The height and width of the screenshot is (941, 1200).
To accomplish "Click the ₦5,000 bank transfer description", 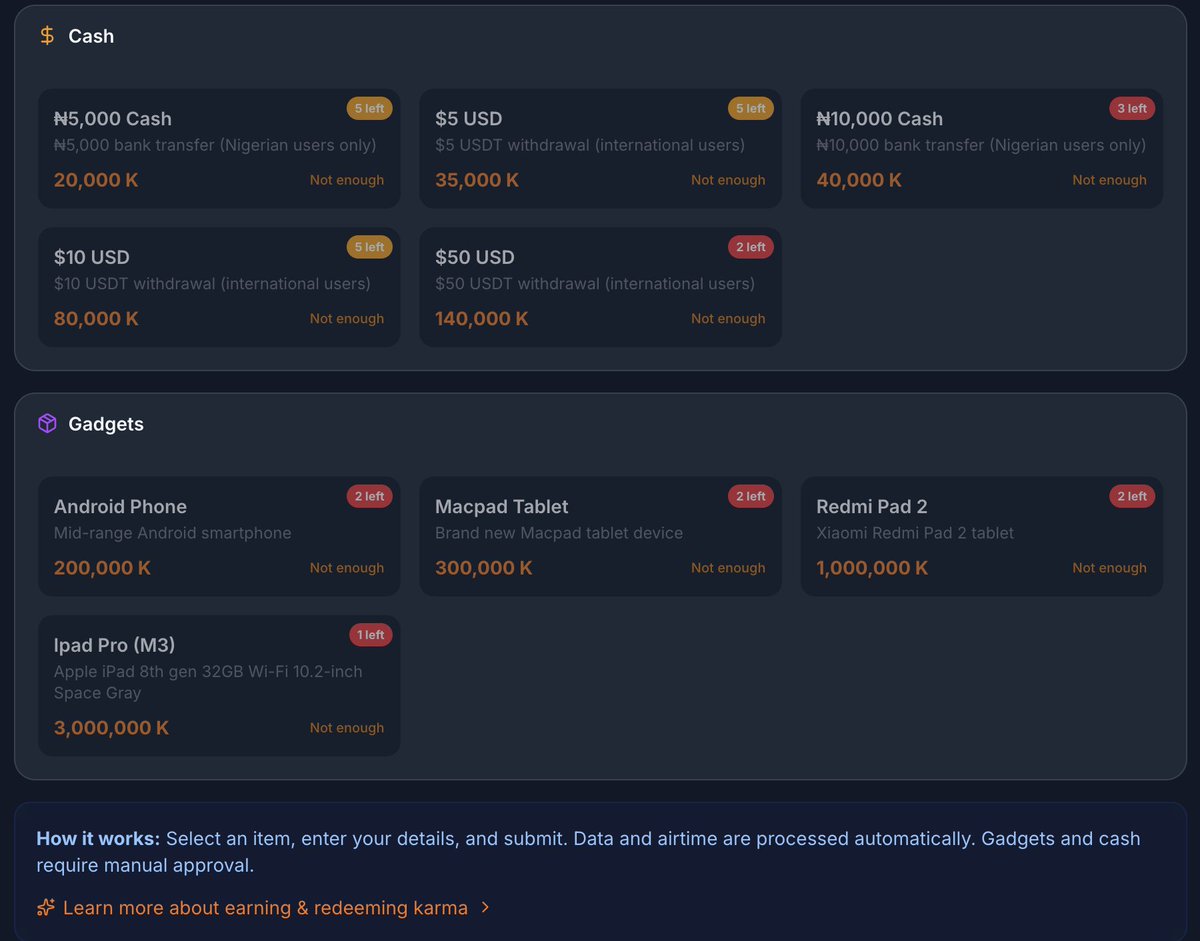I will [215, 145].
